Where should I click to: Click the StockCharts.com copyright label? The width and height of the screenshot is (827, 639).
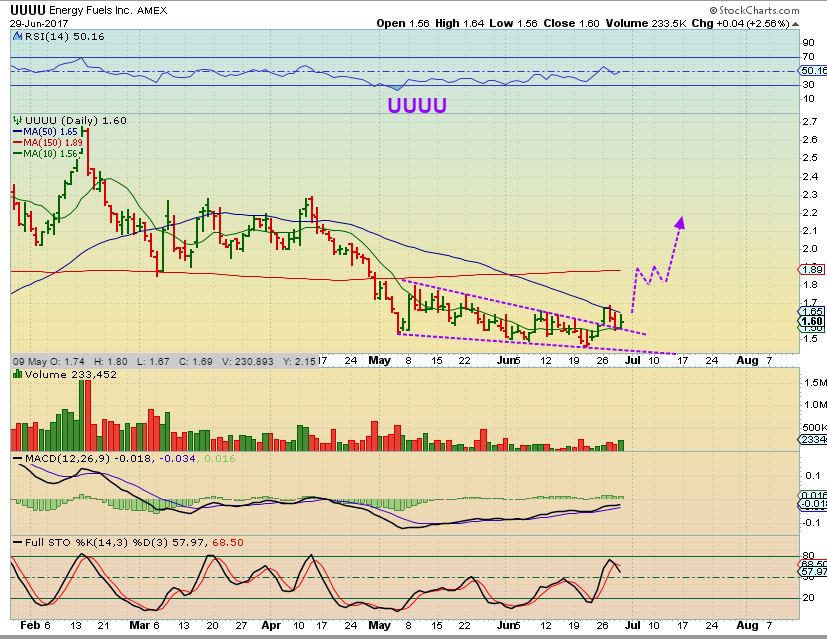[x=754, y=10]
